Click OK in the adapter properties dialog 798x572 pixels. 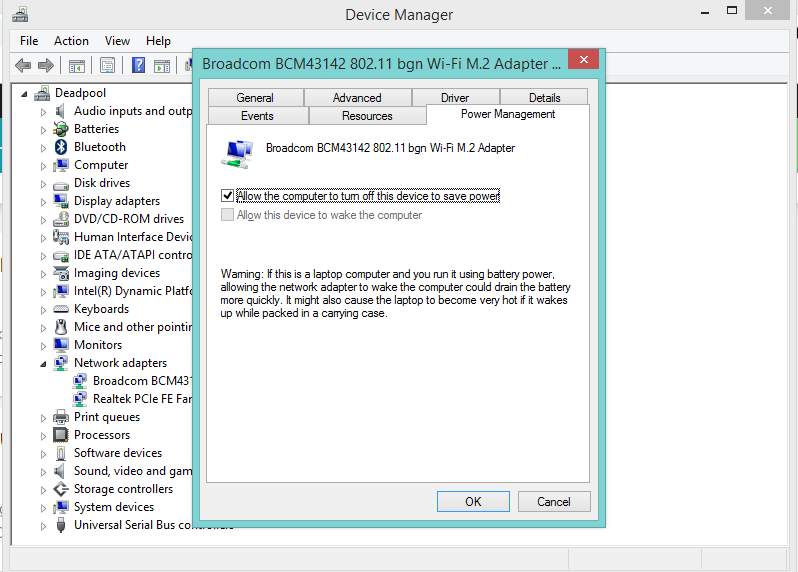[473, 502]
